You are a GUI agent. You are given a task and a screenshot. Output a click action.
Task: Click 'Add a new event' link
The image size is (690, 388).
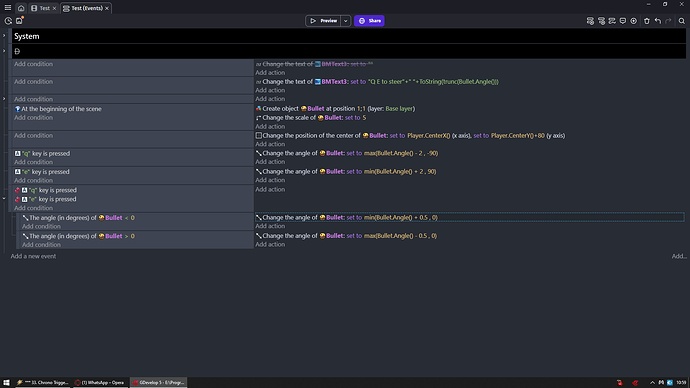click(x=33, y=256)
